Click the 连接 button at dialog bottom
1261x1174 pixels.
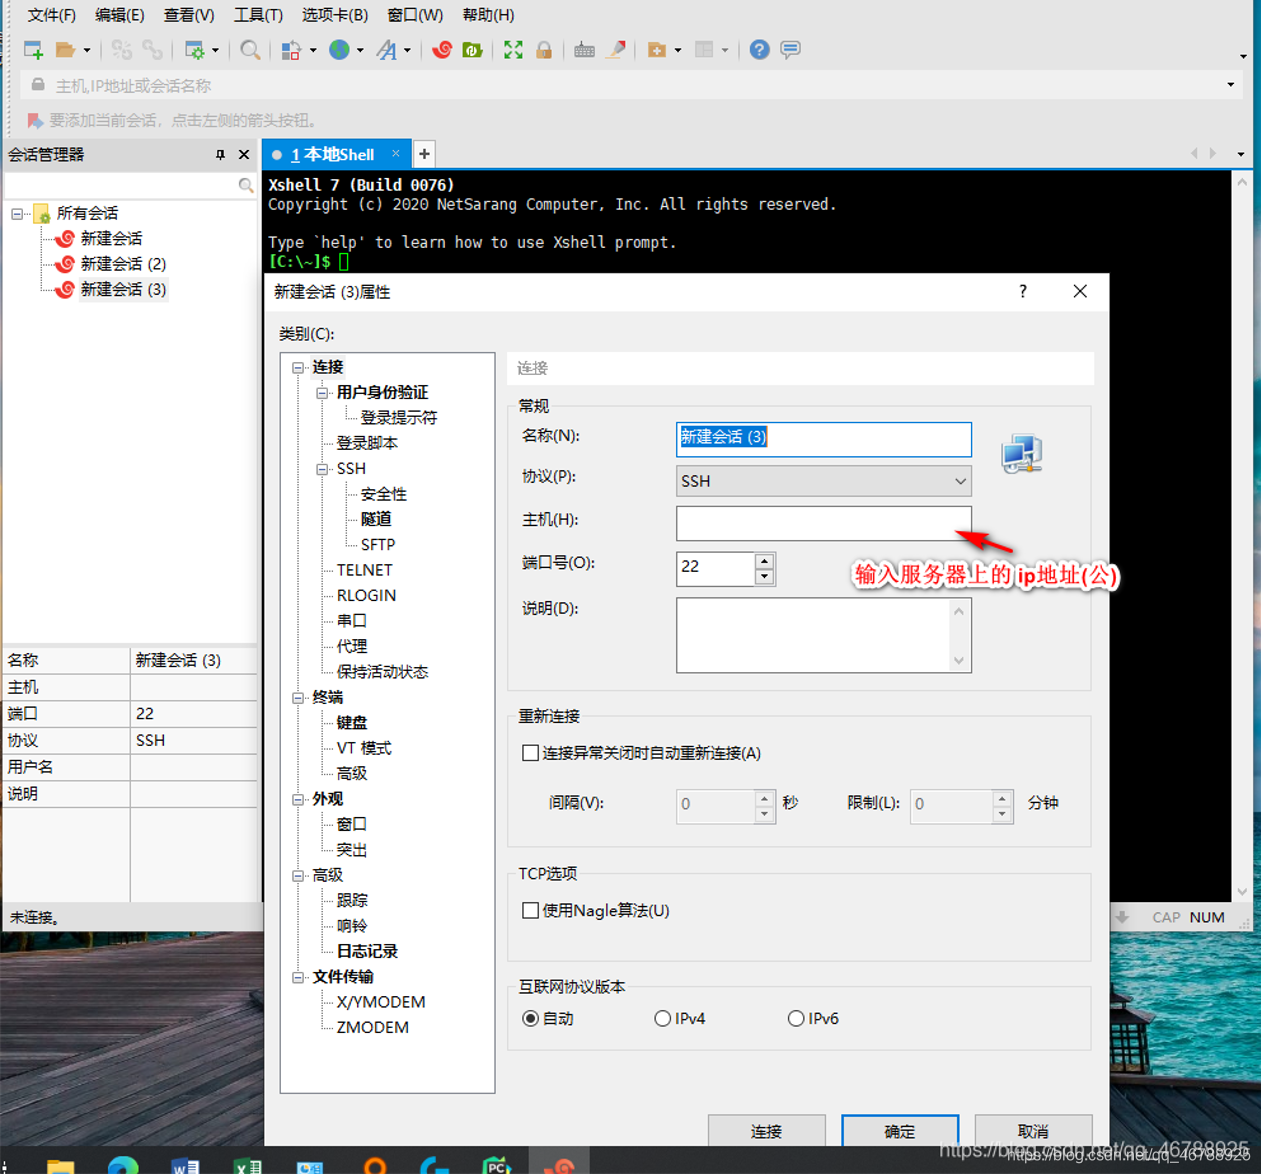(767, 1131)
